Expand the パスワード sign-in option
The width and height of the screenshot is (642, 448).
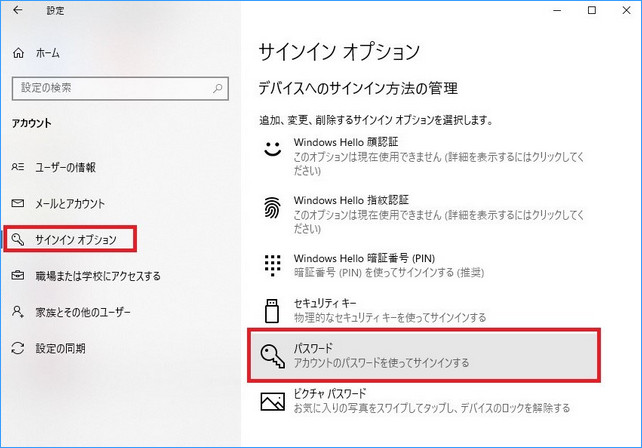420,354
